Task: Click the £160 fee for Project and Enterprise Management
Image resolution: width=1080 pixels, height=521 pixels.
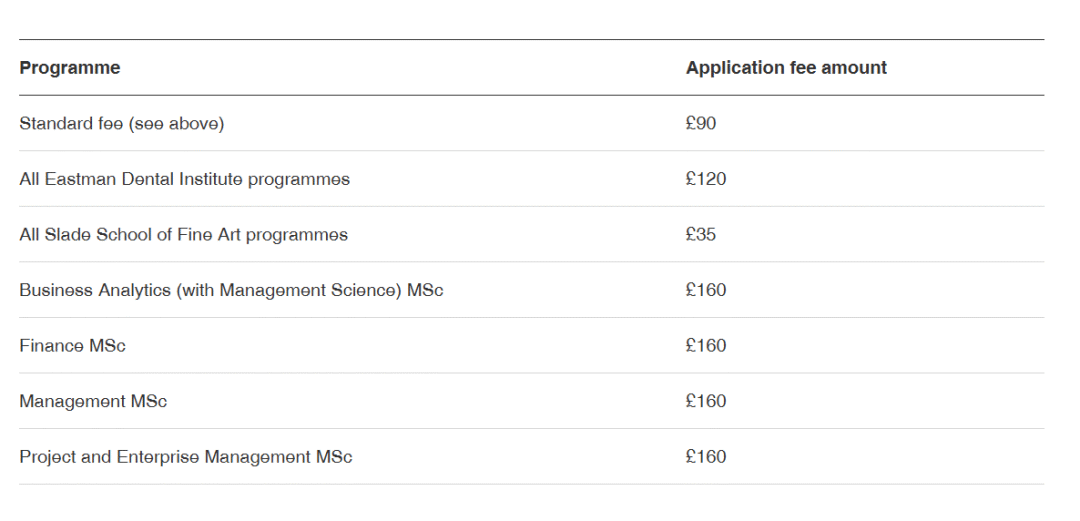Action: pyautogui.click(x=706, y=457)
